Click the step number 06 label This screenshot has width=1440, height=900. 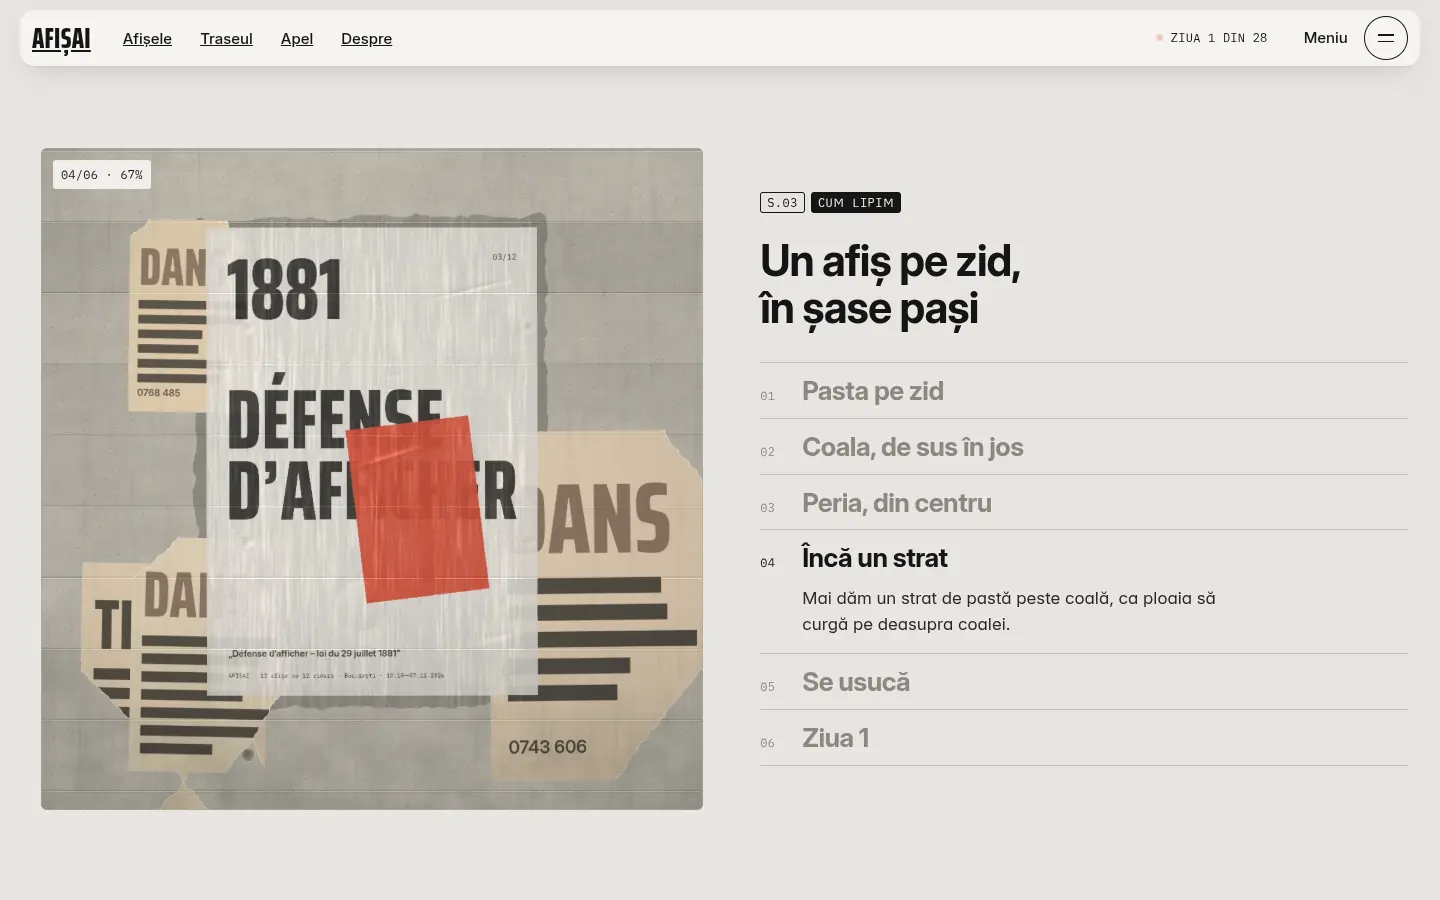pyautogui.click(x=767, y=743)
